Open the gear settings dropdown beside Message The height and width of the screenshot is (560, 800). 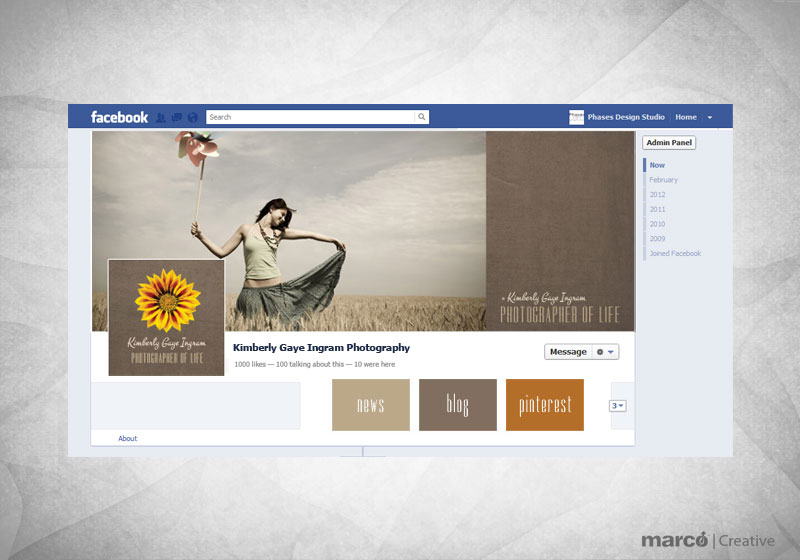pyautogui.click(x=606, y=352)
